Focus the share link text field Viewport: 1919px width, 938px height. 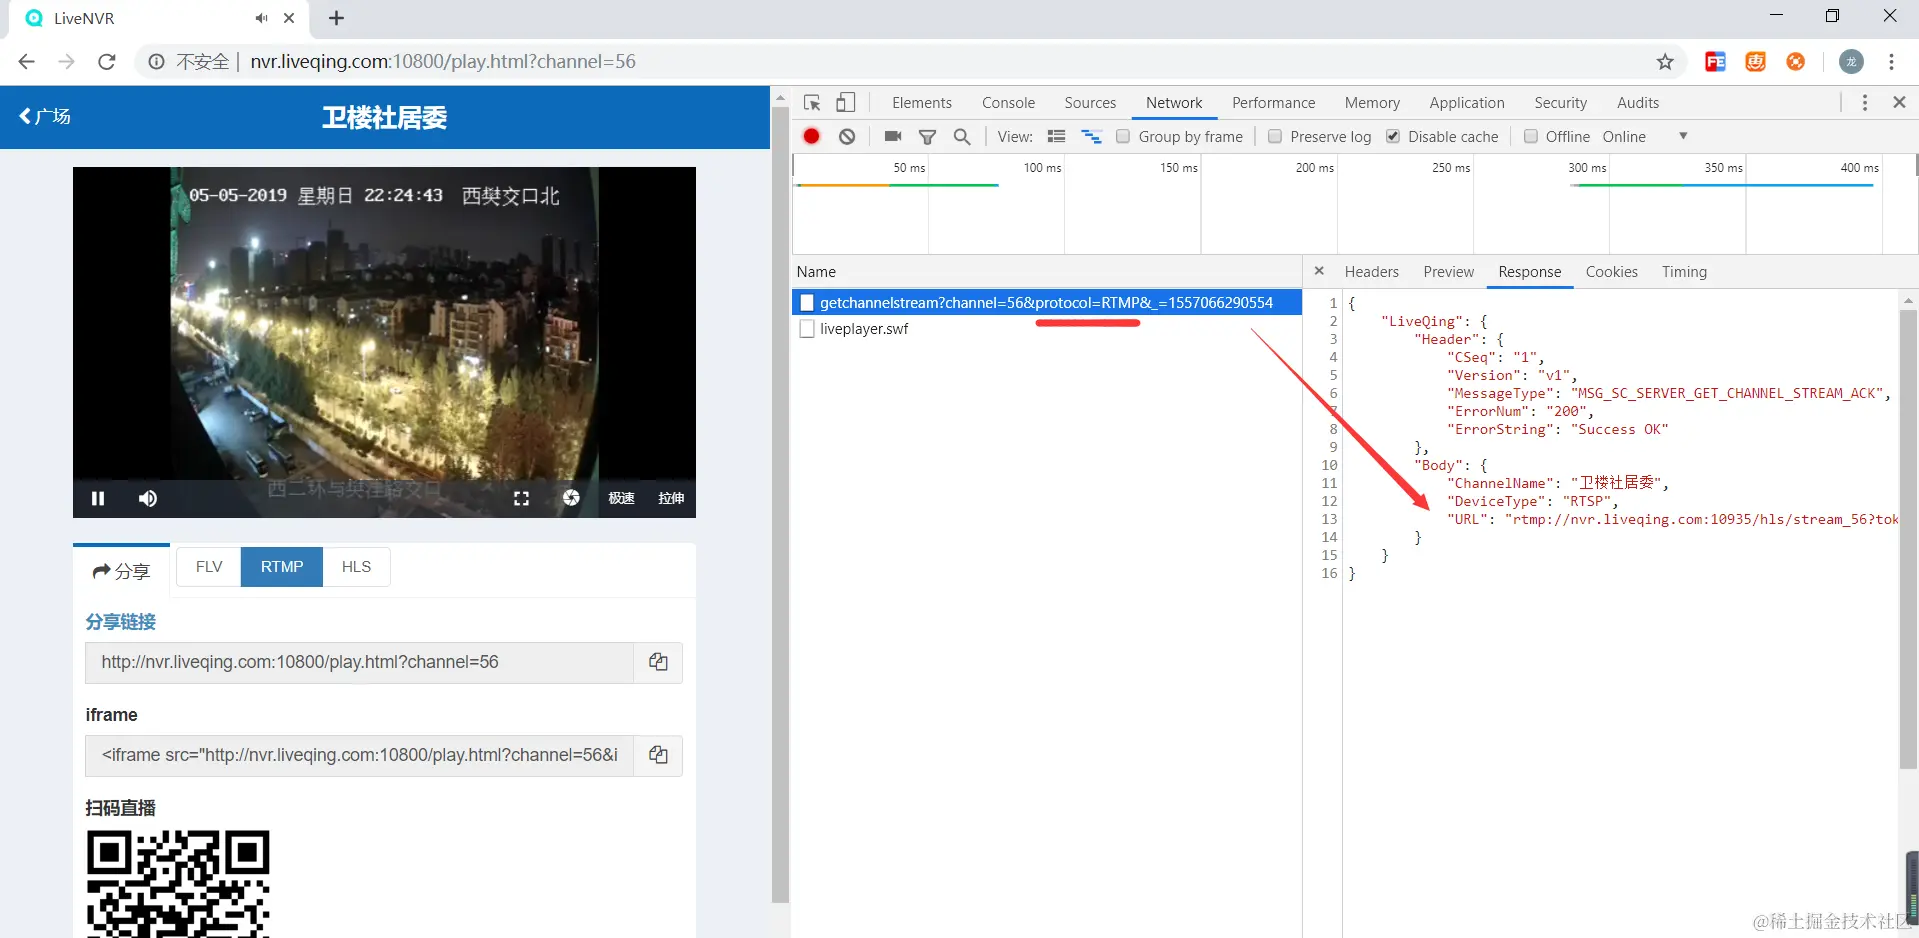[x=360, y=662]
